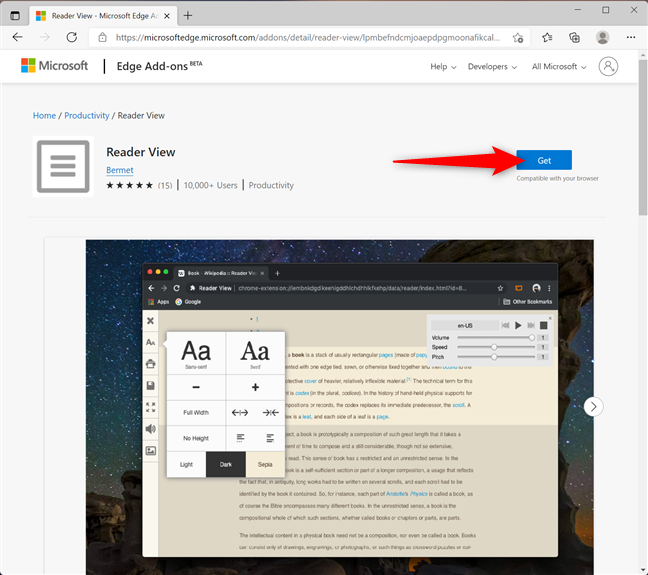This screenshot has width=648, height=575.
Task: Click the Compatible with your browser text
Action: tap(557, 179)
